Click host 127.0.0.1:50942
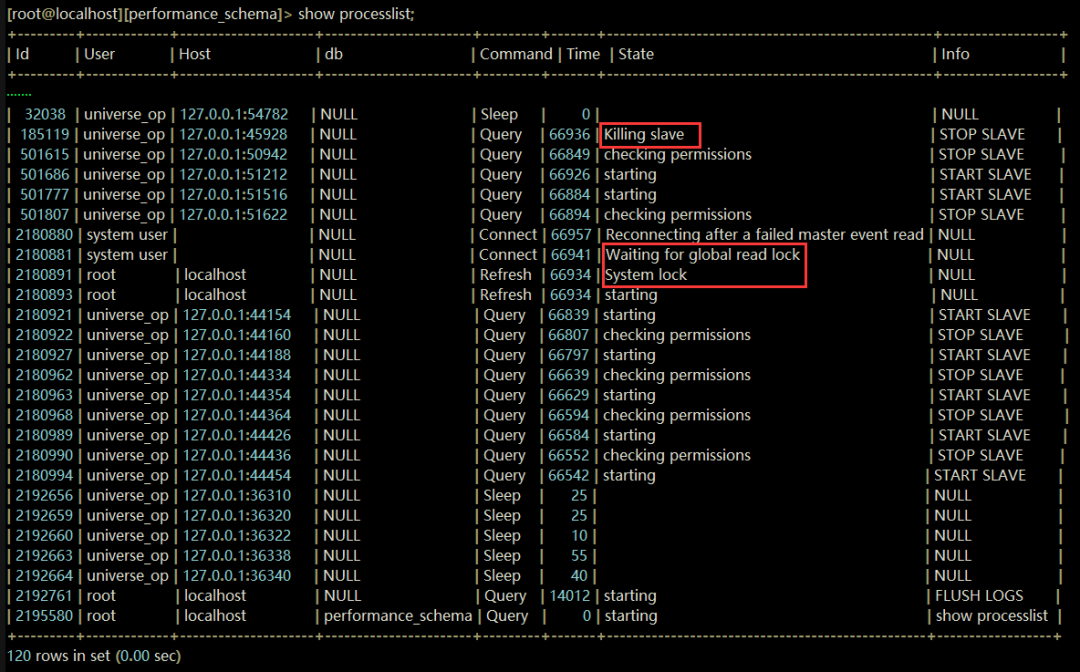The image size is (1080, 672). point(233,154)
